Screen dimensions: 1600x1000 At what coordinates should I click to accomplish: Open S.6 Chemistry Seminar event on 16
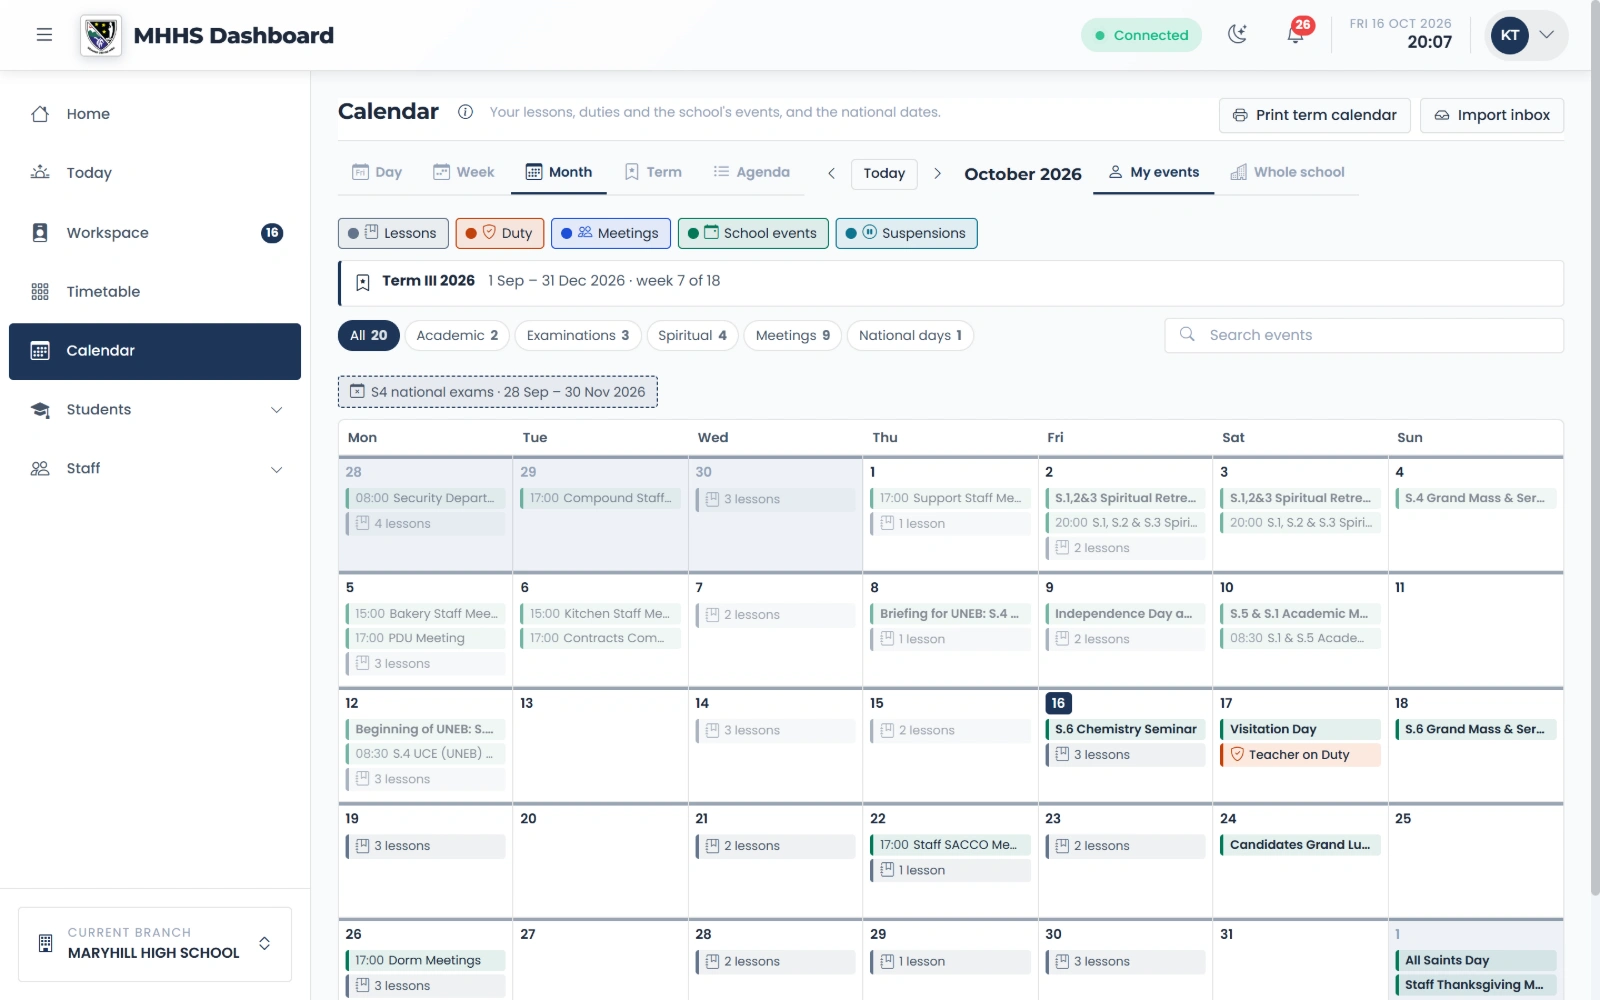1125,729
